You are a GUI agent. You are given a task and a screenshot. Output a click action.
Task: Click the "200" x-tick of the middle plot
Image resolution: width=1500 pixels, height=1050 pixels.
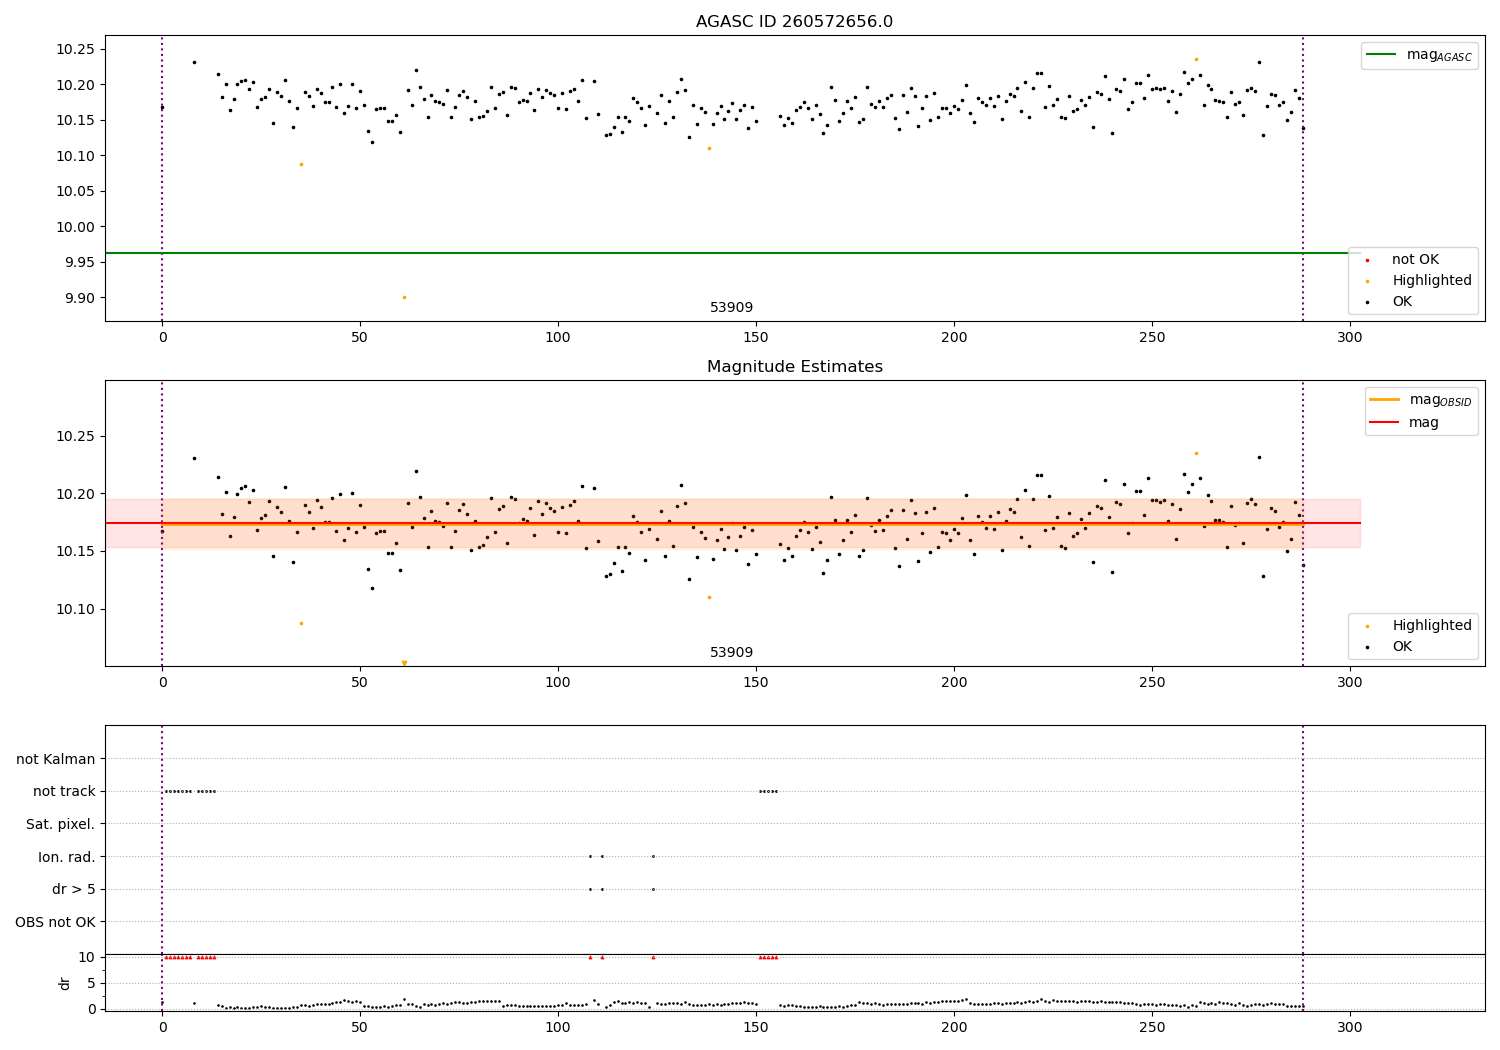click(954, 683)
